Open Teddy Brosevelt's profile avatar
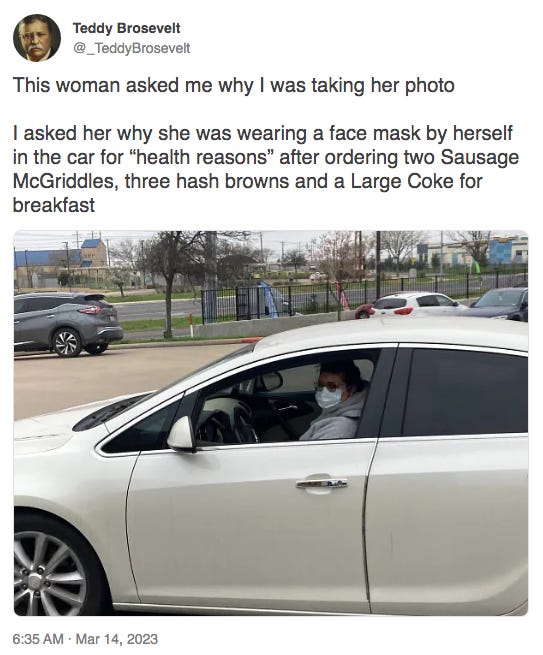 [x=37, y=38]
